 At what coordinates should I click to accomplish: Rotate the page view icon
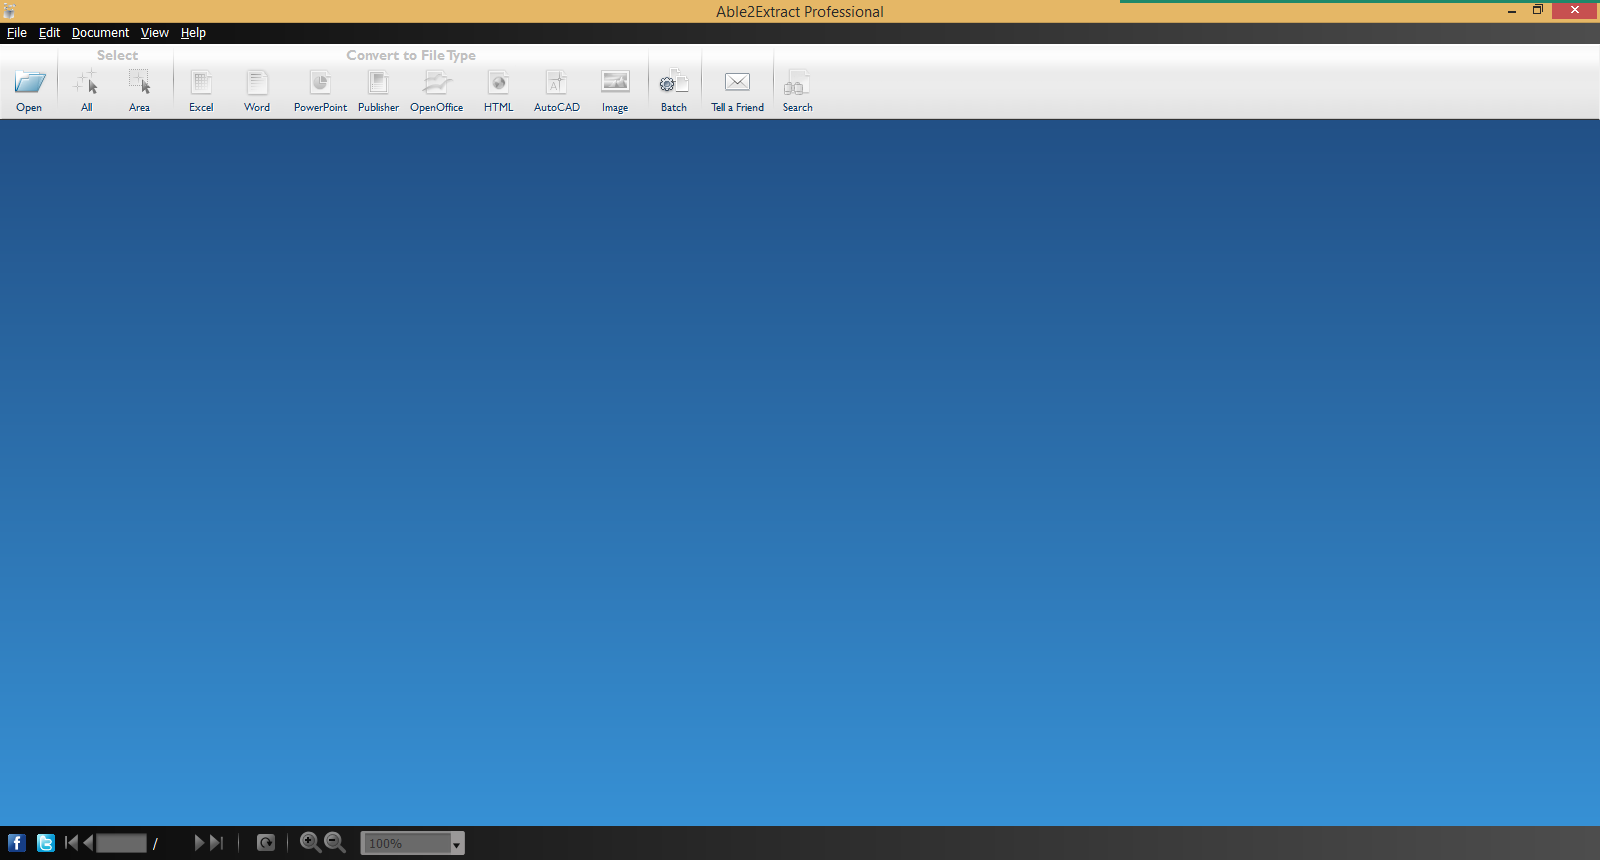[266, 843]
